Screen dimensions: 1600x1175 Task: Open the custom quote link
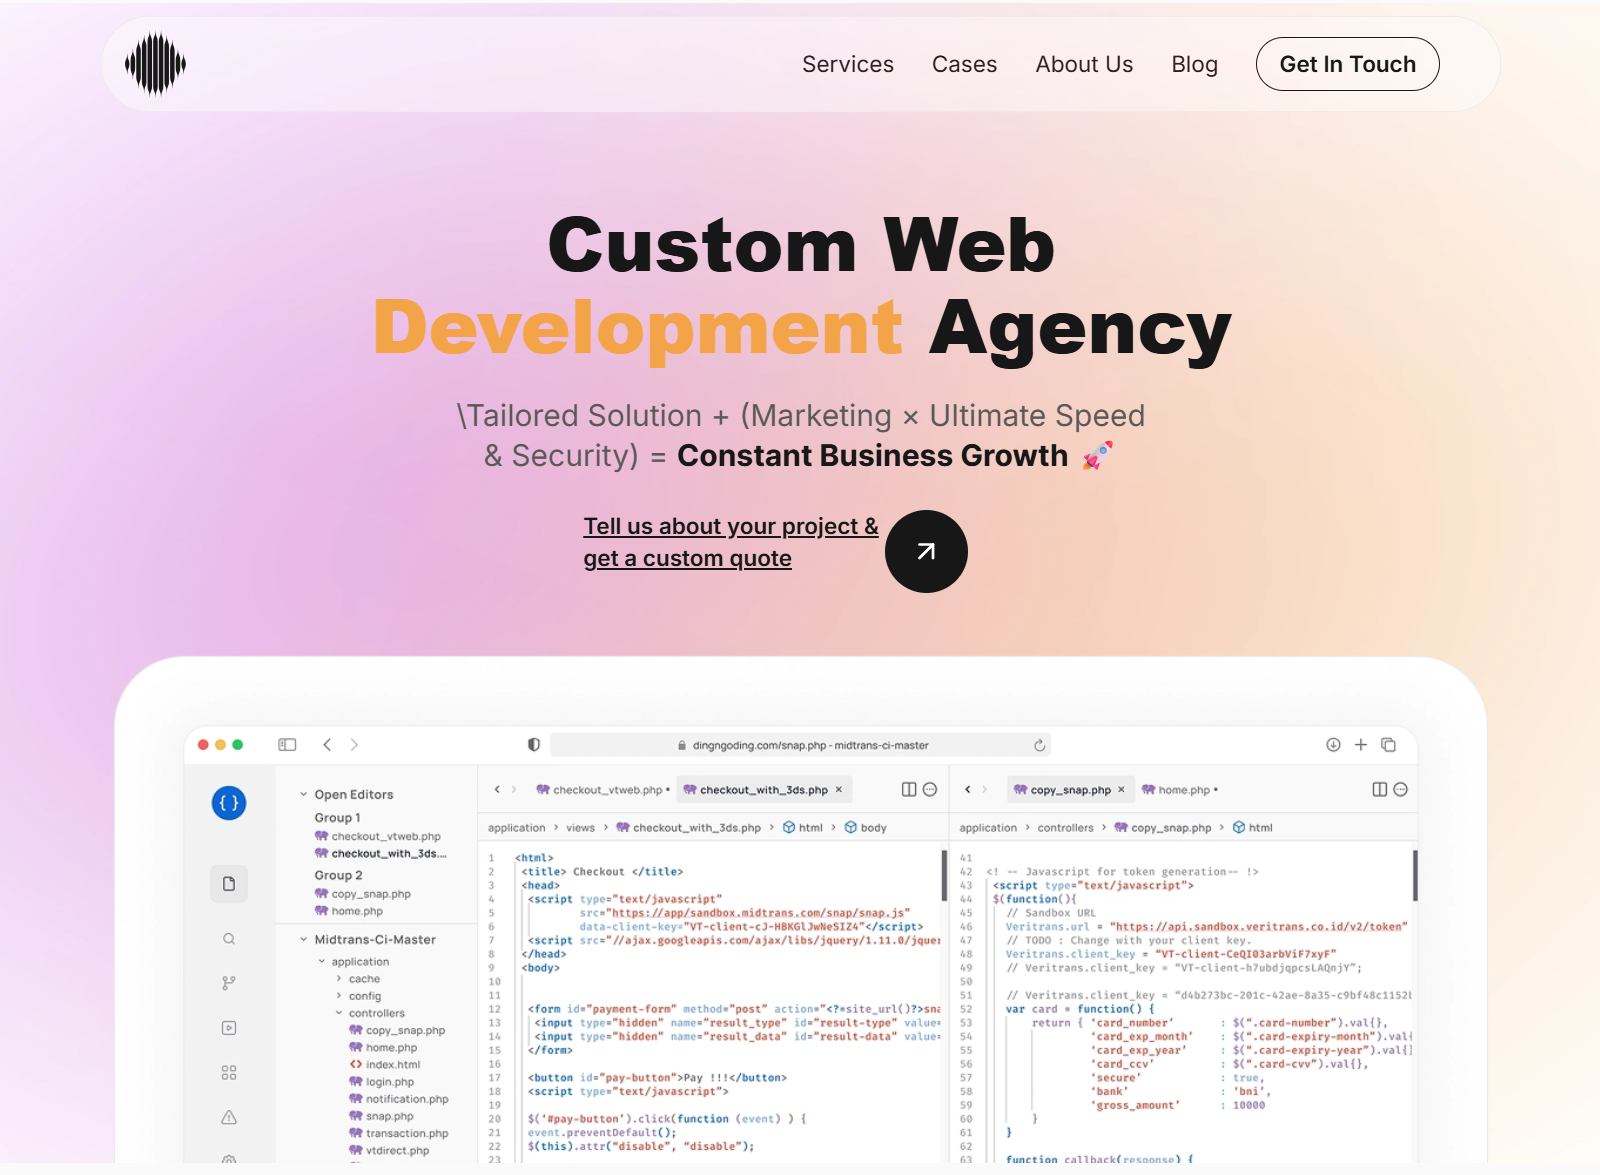tap(731, 542)
